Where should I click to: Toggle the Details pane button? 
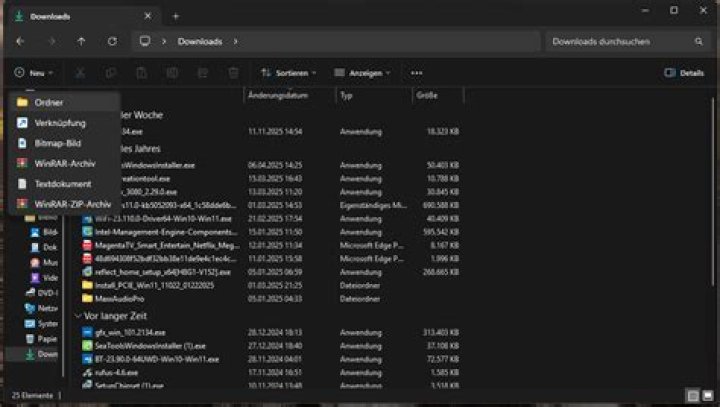coord(684,73)
